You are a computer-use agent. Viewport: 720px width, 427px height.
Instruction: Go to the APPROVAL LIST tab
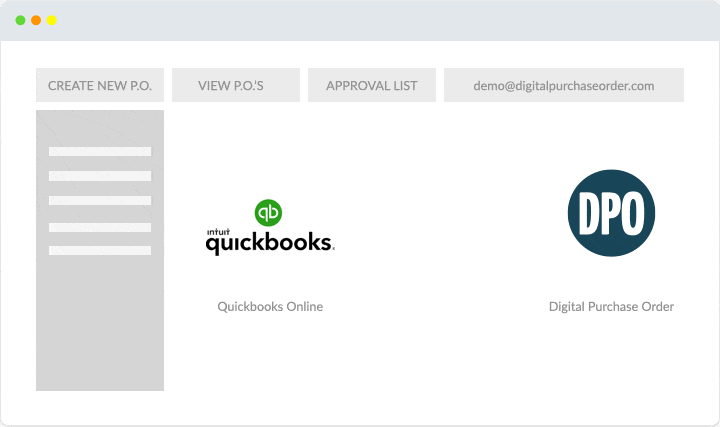pyautogui.click(x=371, y=85)
